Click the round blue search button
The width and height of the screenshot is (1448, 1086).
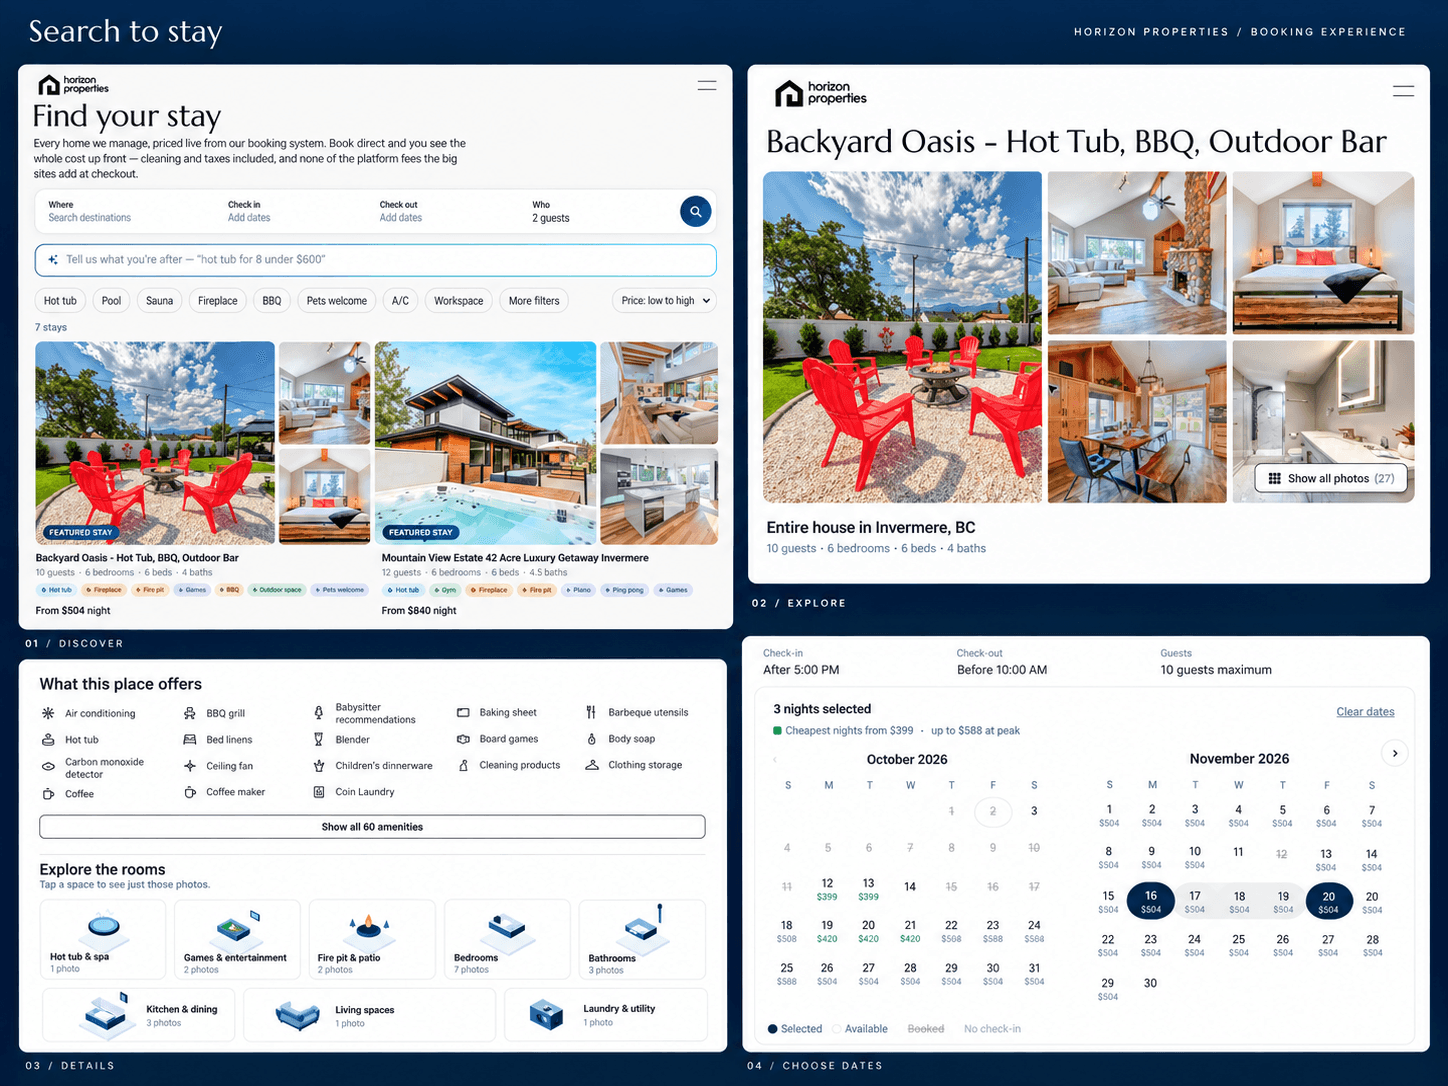click(696, 211)
